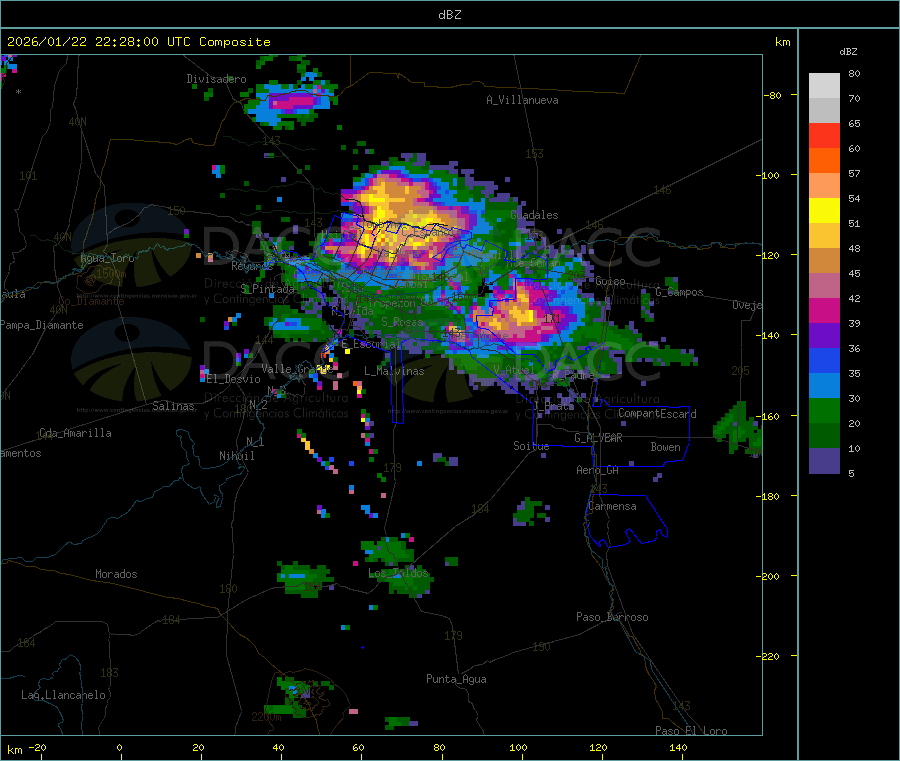The image size is (900, 761).
Task: Click the CompantEscard label
Action: pyautogui.click(x=657, y=414)
